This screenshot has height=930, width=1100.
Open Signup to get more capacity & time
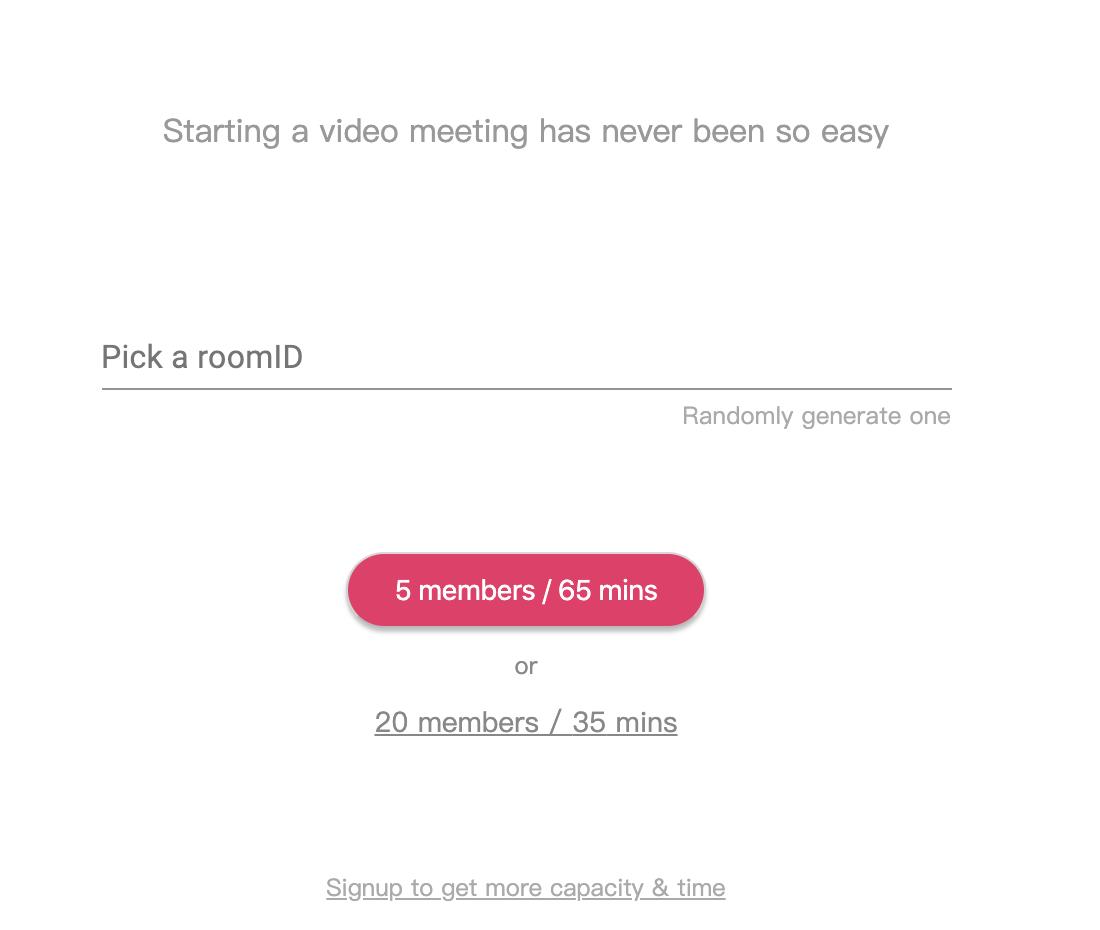(x=526, y=888)
